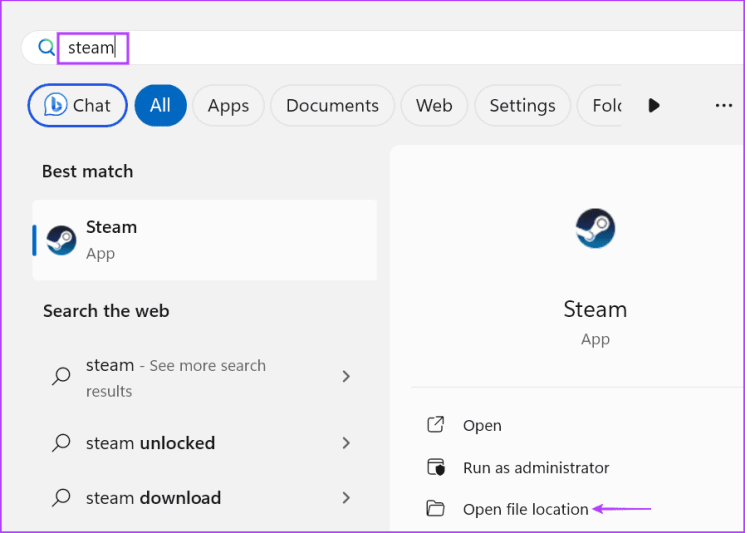Image resolution: width=745 pixels, height=533 pixels.
Task: Click the search magnifier icon in search box
Action: (45, 47)
